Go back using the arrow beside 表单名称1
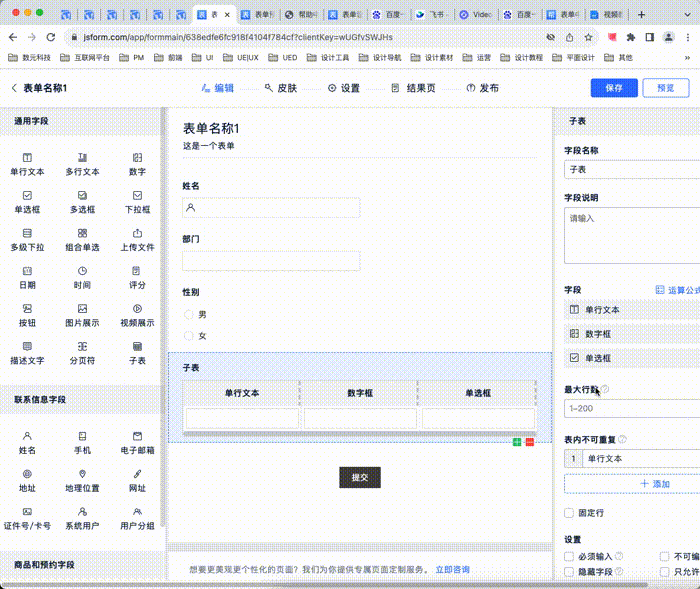 14,88
